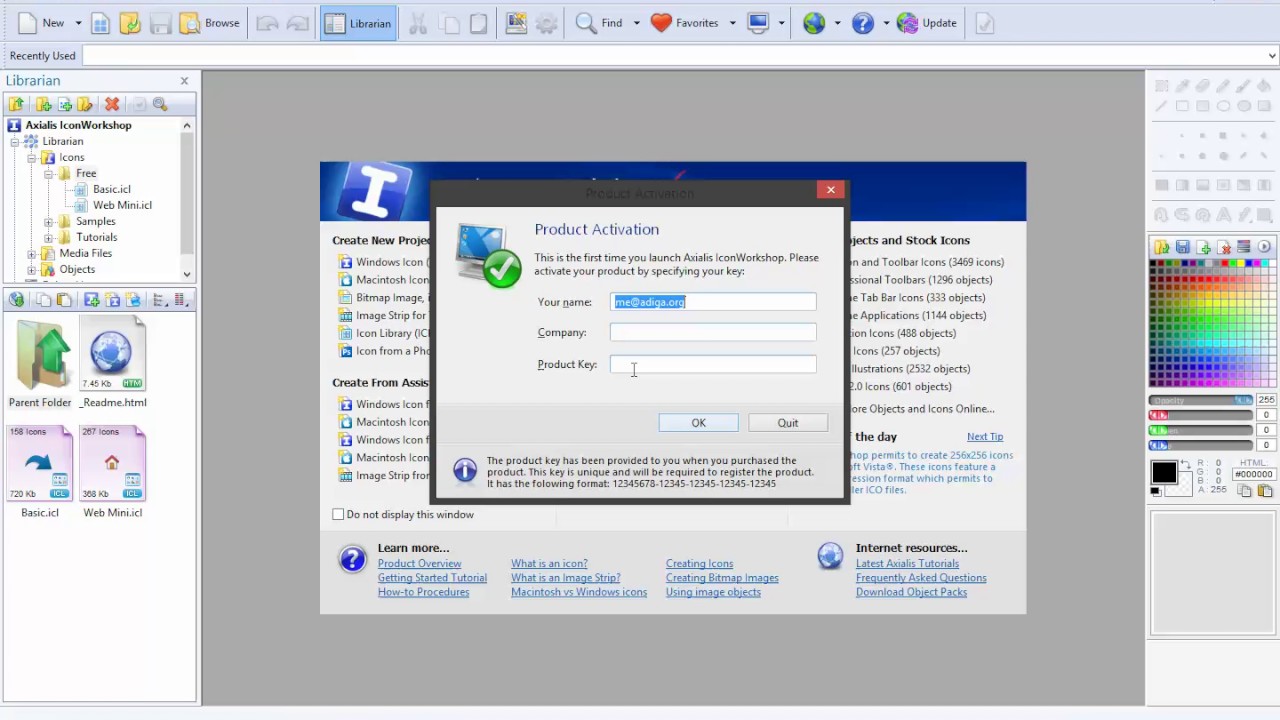Click the Favorites heart icon

coord(661,23)
